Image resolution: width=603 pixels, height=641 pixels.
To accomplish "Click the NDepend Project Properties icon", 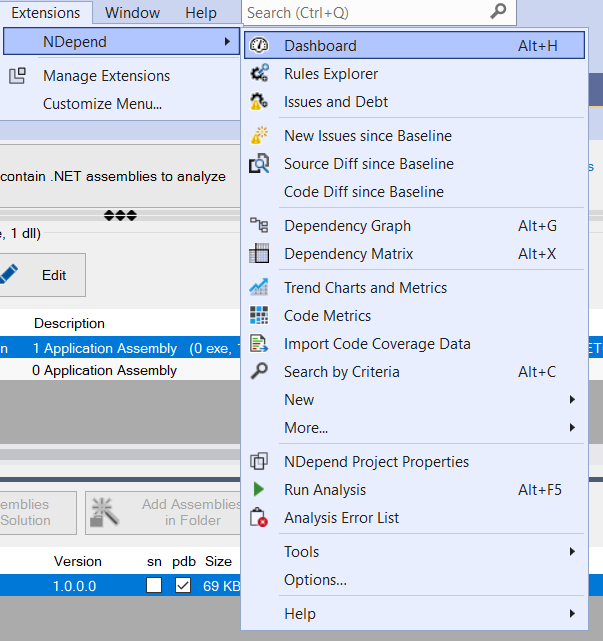I will (x=259, y=462).
